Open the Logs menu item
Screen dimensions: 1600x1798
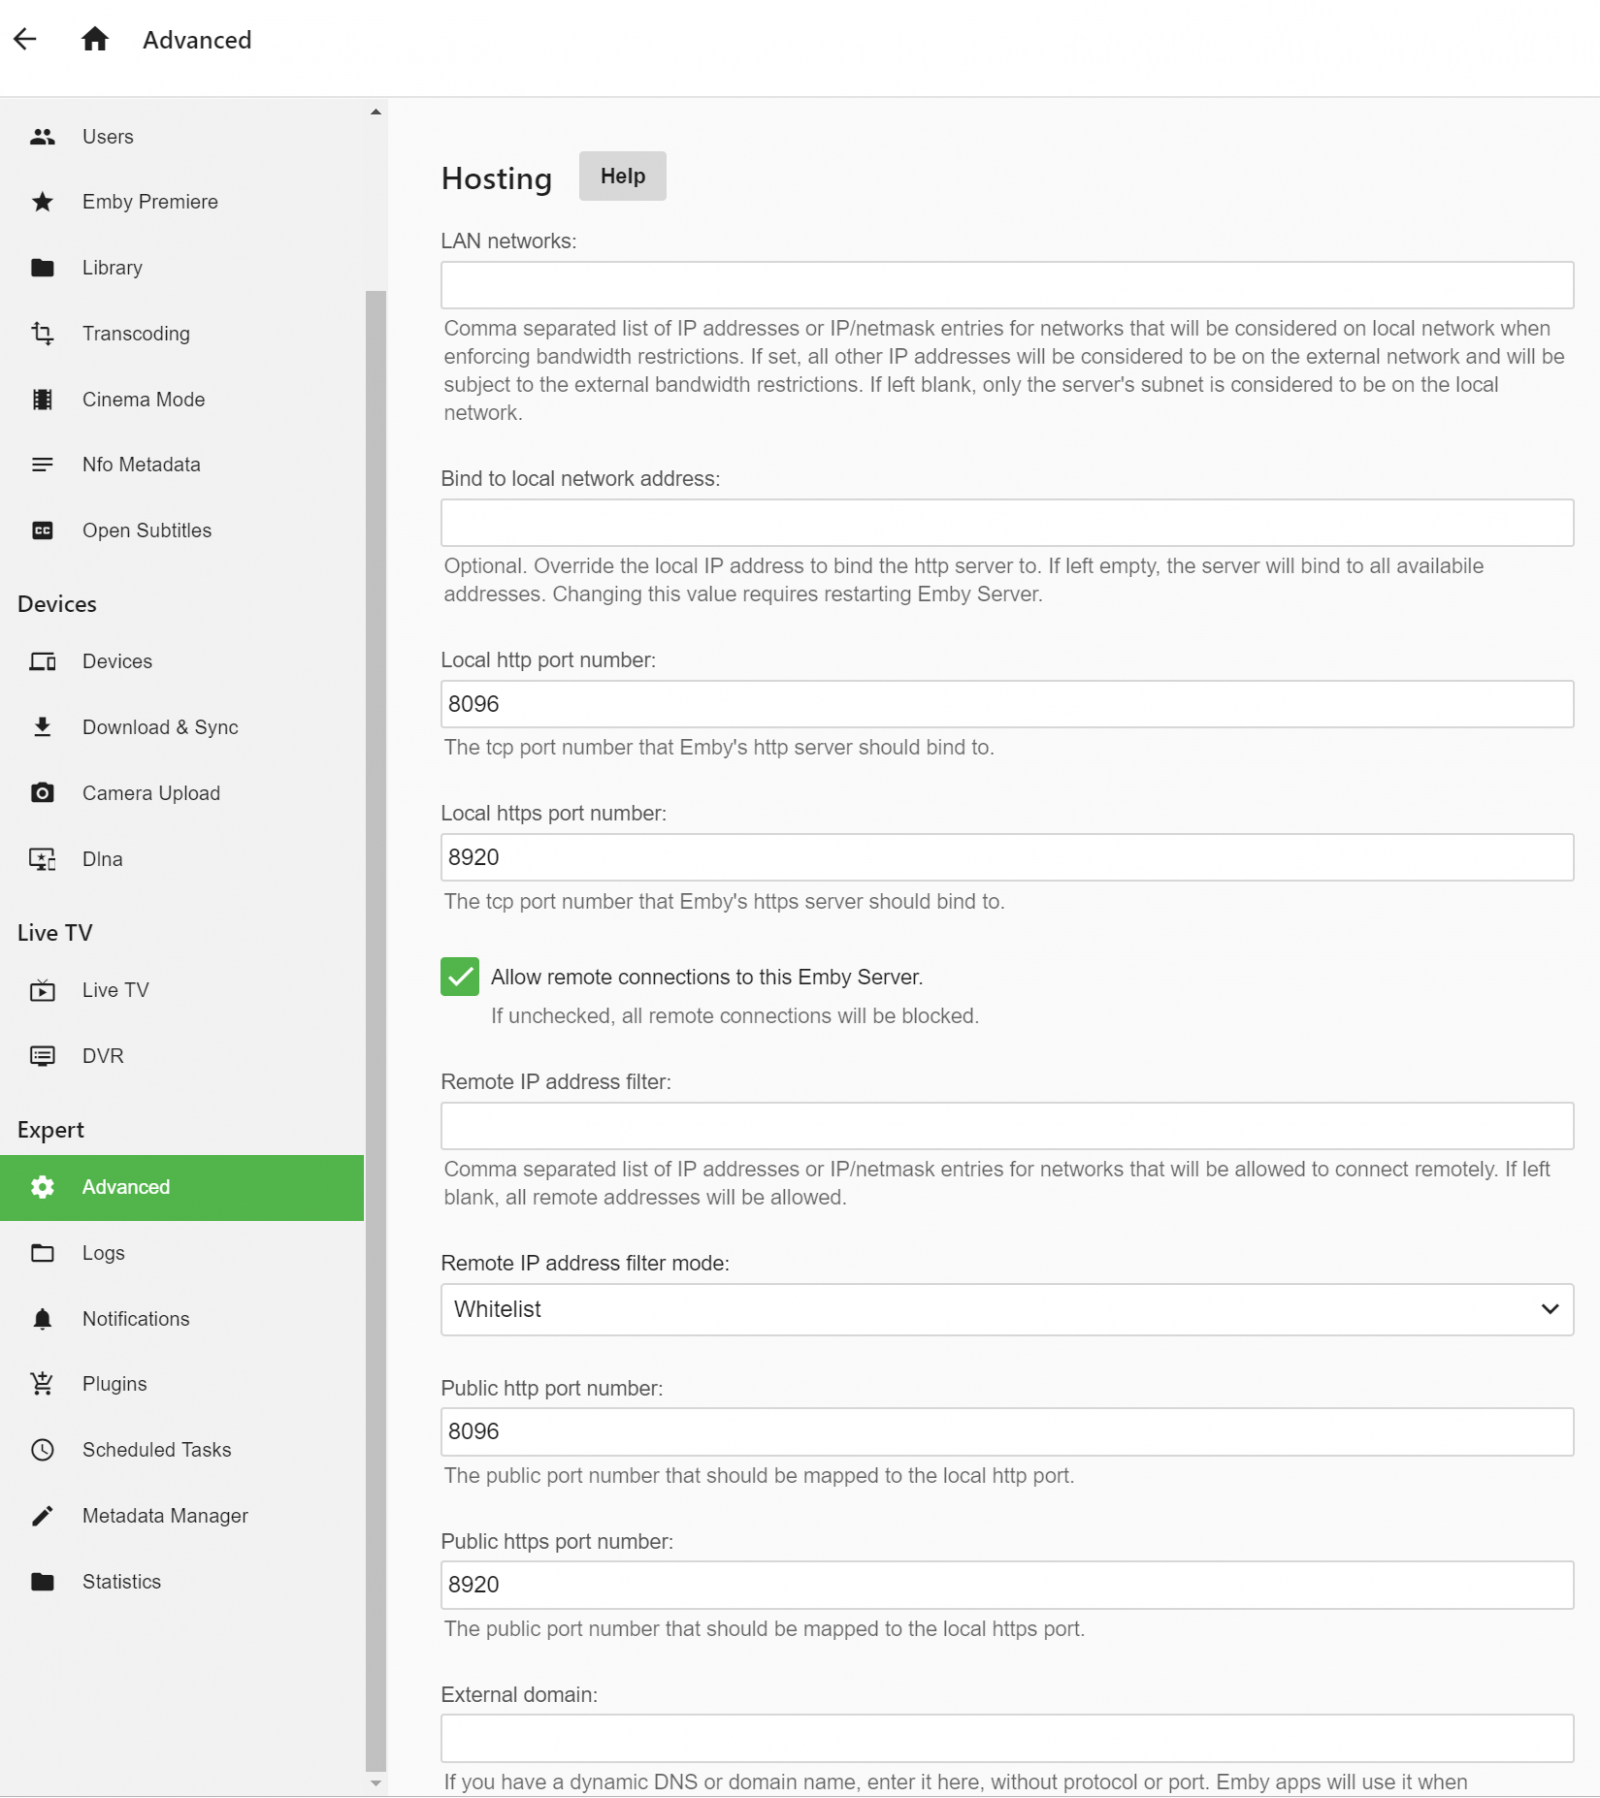(103, 1253)
